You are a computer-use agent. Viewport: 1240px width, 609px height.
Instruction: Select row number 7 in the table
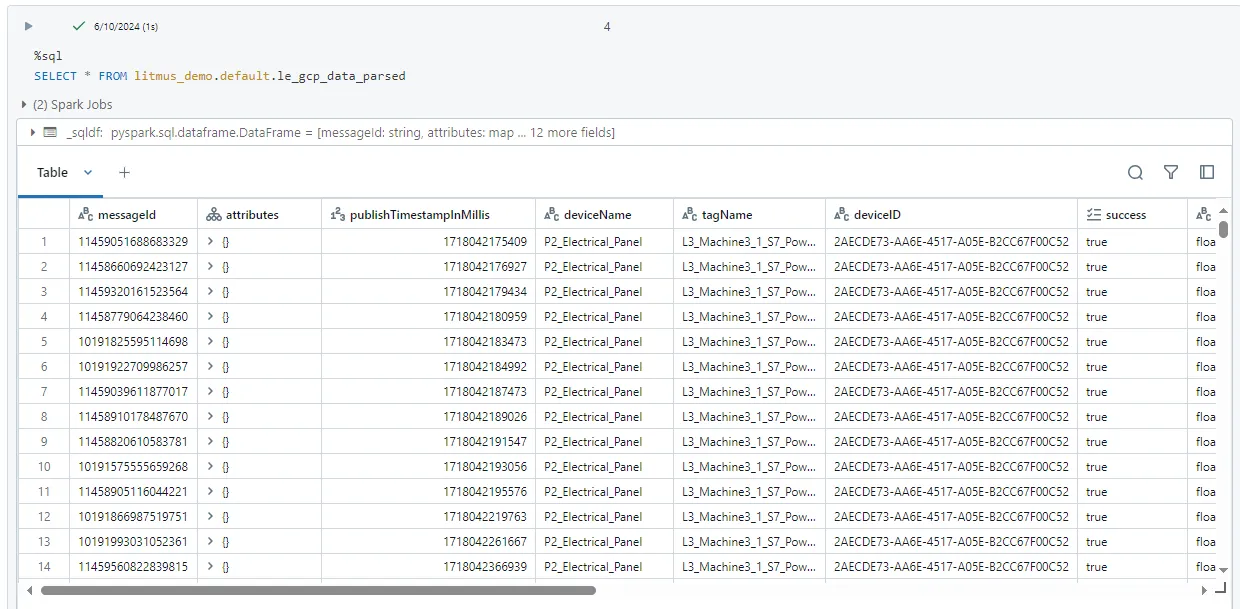click(x=44, y=391)
